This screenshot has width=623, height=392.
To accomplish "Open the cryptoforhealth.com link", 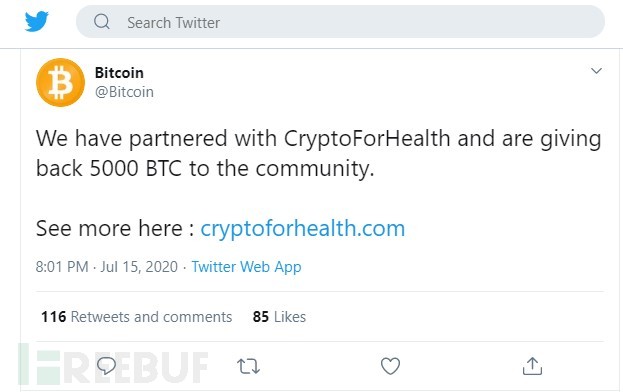I will pos(302,228).
